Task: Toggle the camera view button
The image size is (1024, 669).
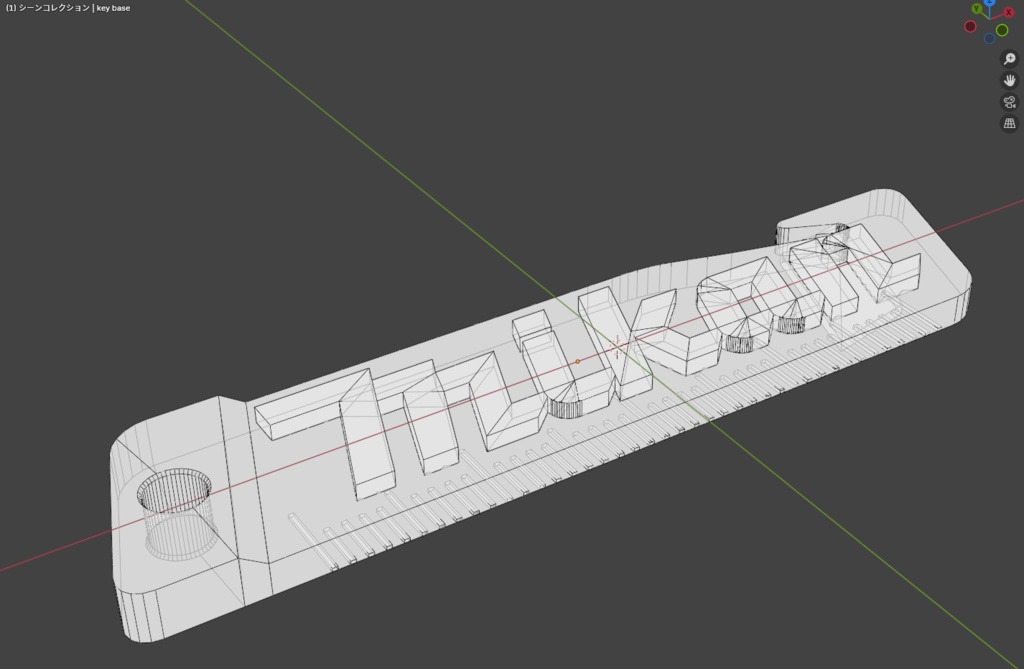Action: tap(1010, 102)
